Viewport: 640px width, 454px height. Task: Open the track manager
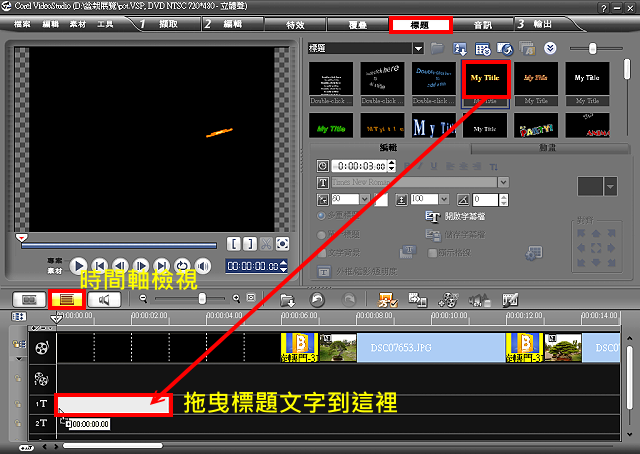(448, 300)
